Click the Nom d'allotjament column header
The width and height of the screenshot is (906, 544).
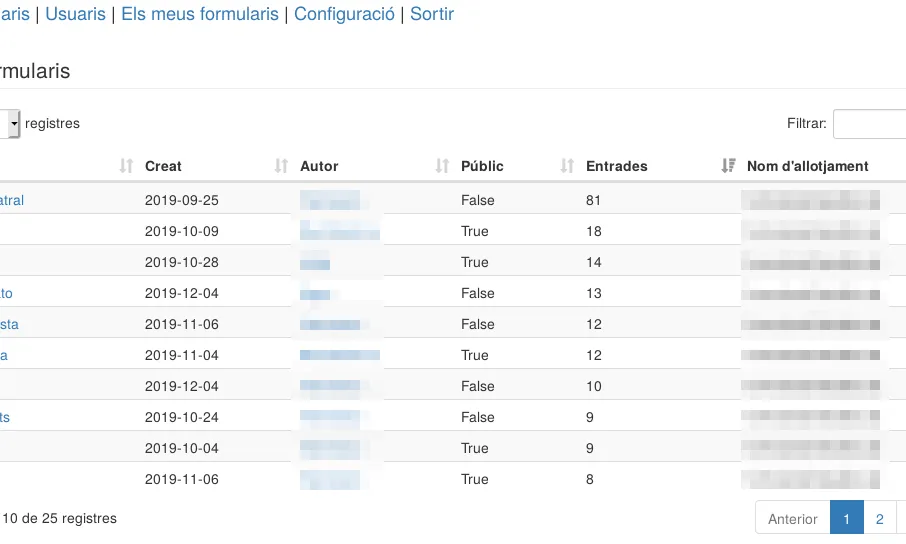pos(807,166)
